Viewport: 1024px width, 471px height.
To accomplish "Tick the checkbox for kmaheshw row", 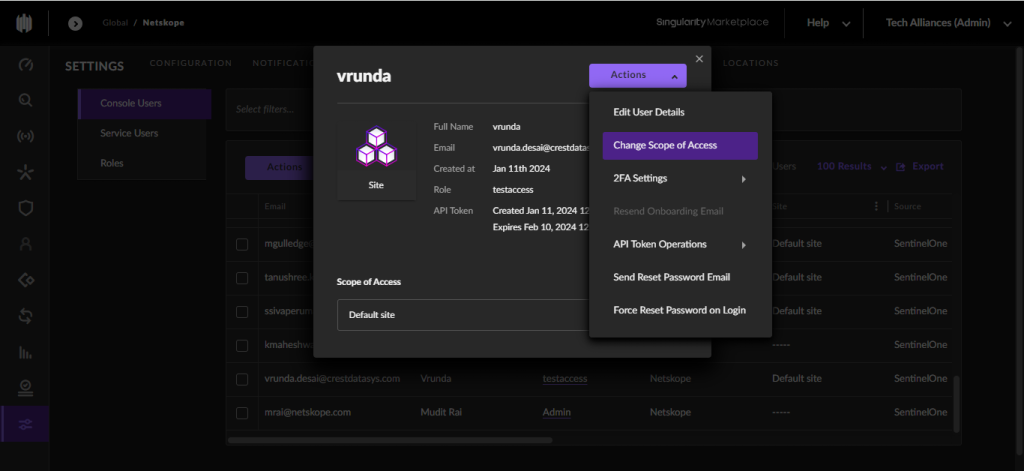I will [242, 345].
